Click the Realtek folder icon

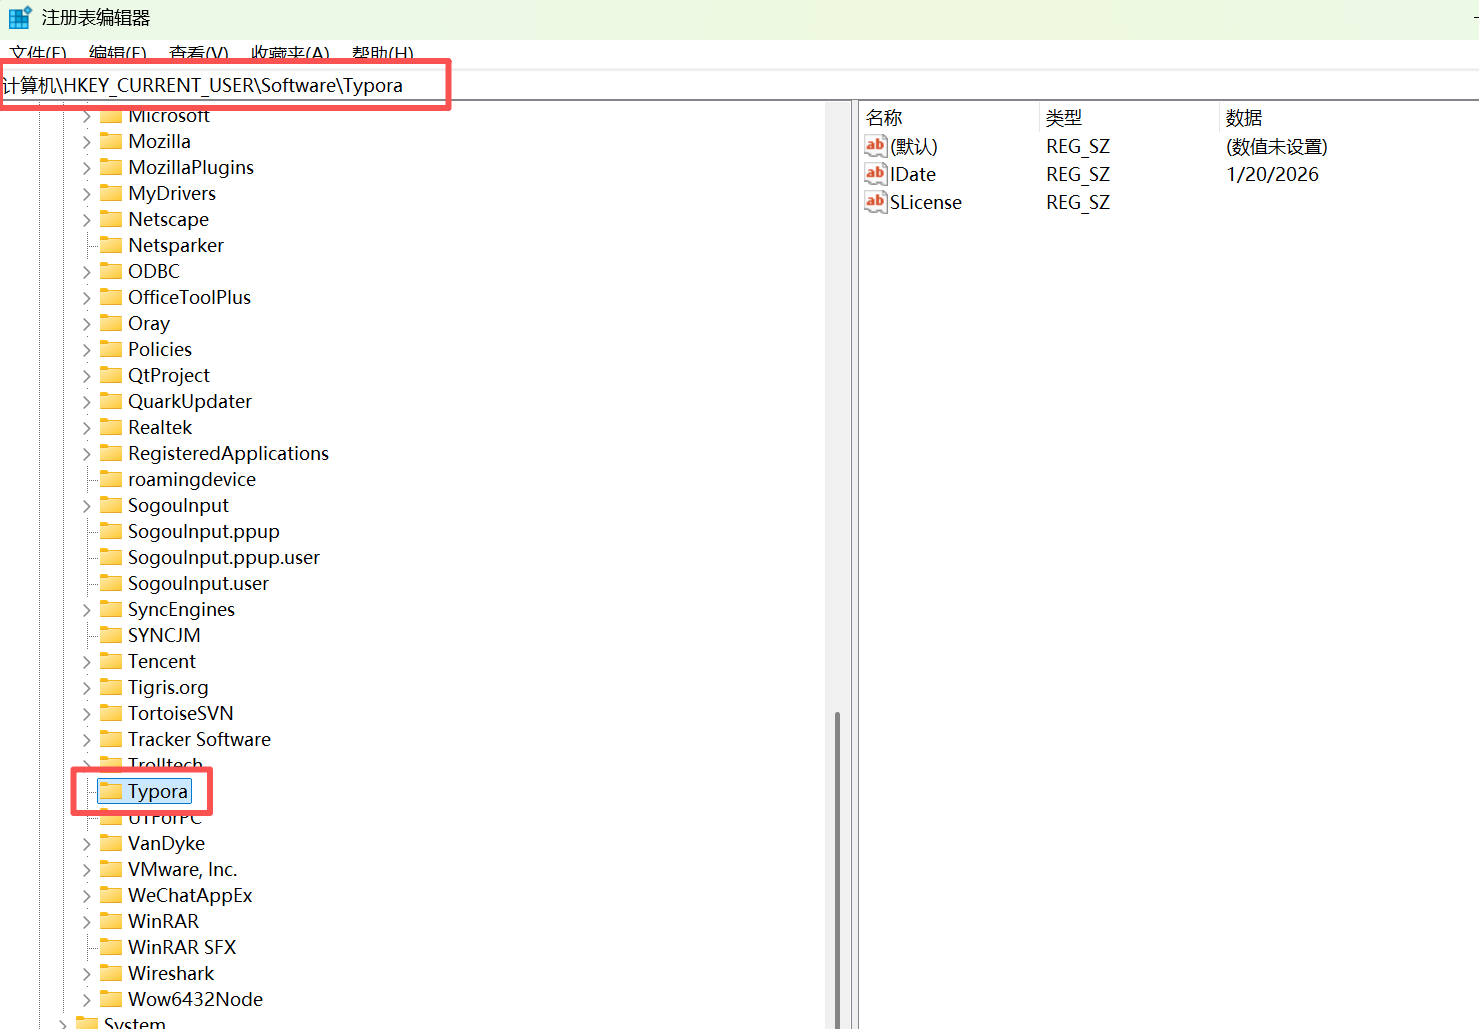(111, 427)
